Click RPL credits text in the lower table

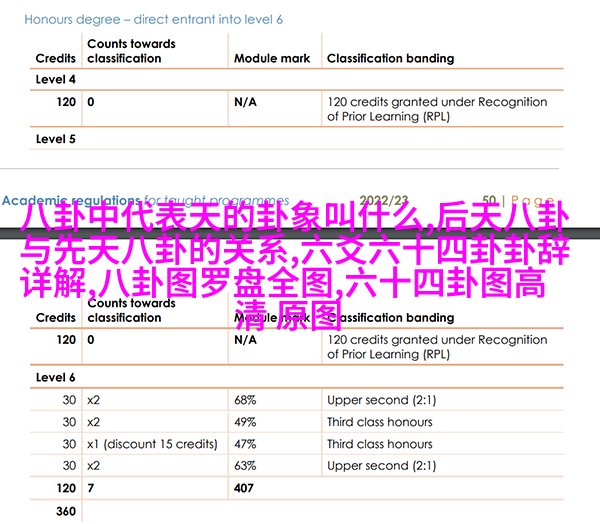click(437, 347)
